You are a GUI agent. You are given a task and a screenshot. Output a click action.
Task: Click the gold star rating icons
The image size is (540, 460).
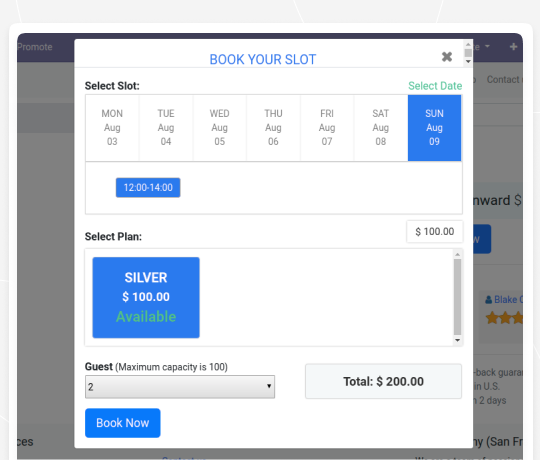pos(504,318)
